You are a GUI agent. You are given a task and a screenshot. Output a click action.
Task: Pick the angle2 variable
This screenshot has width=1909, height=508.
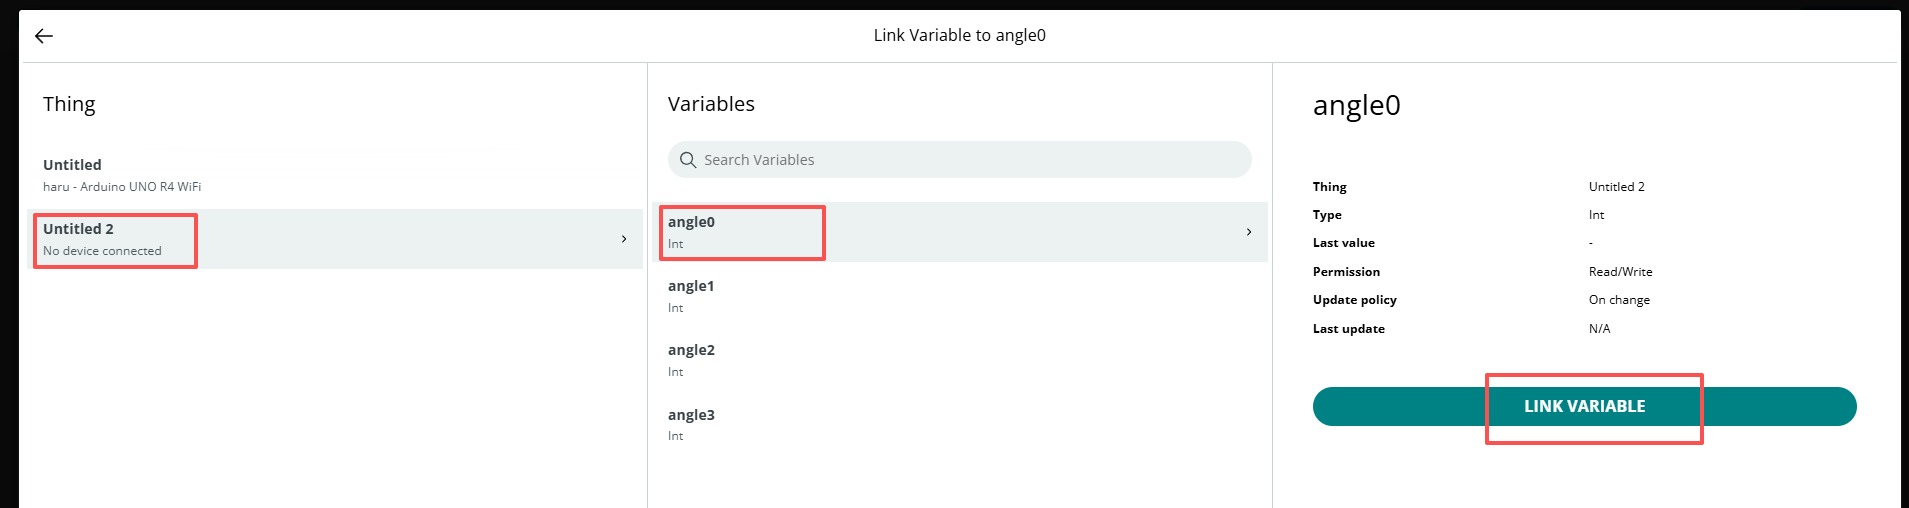click(960, 360)
